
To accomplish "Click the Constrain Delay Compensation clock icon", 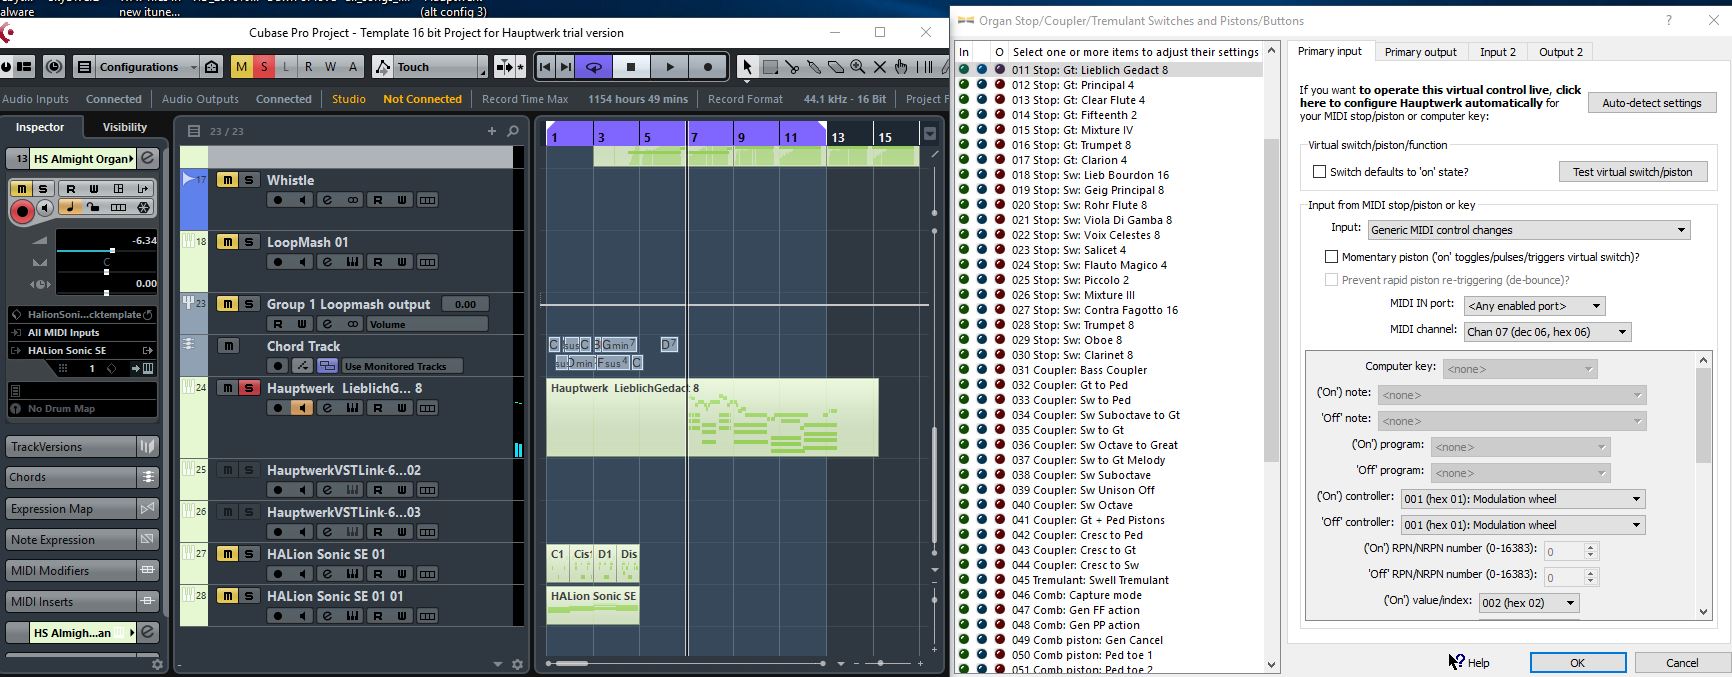I will (x=54, y=67).
